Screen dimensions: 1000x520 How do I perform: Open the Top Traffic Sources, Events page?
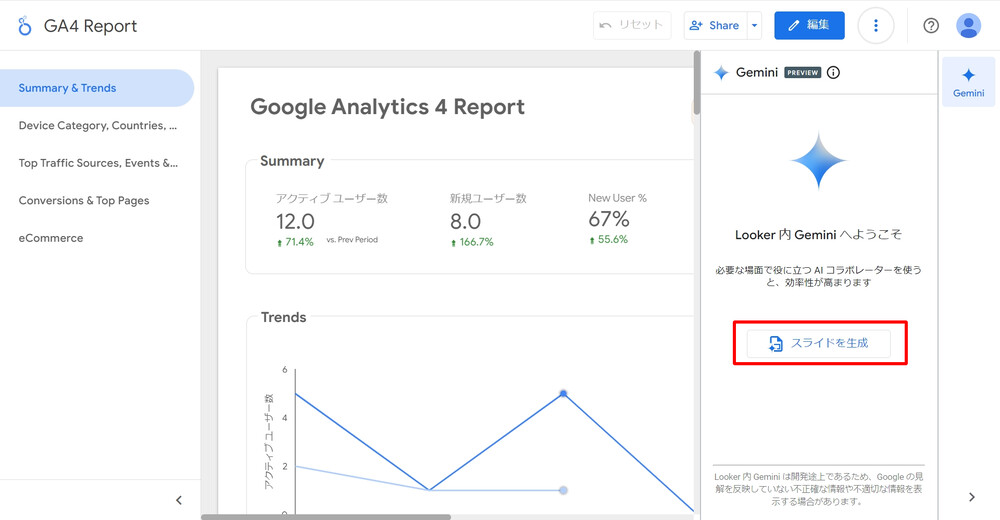pyautogui.click(x=98, y=163)
